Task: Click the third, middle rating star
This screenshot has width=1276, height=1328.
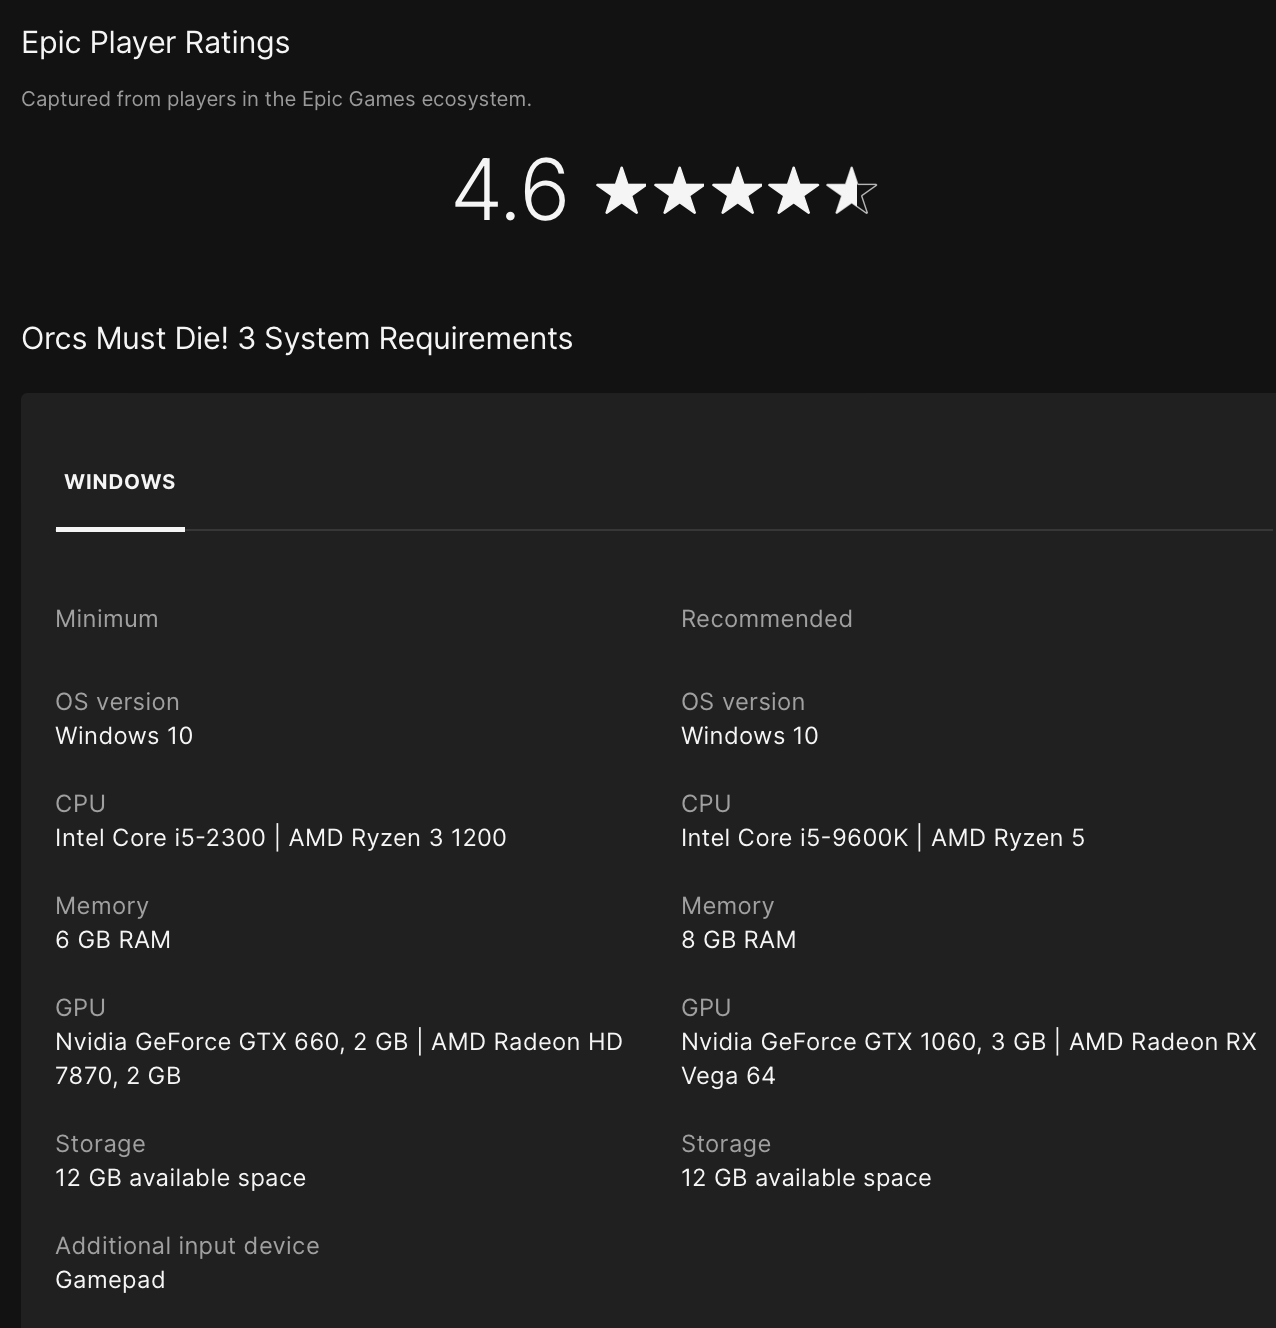Action: click(x=737, y=191)
